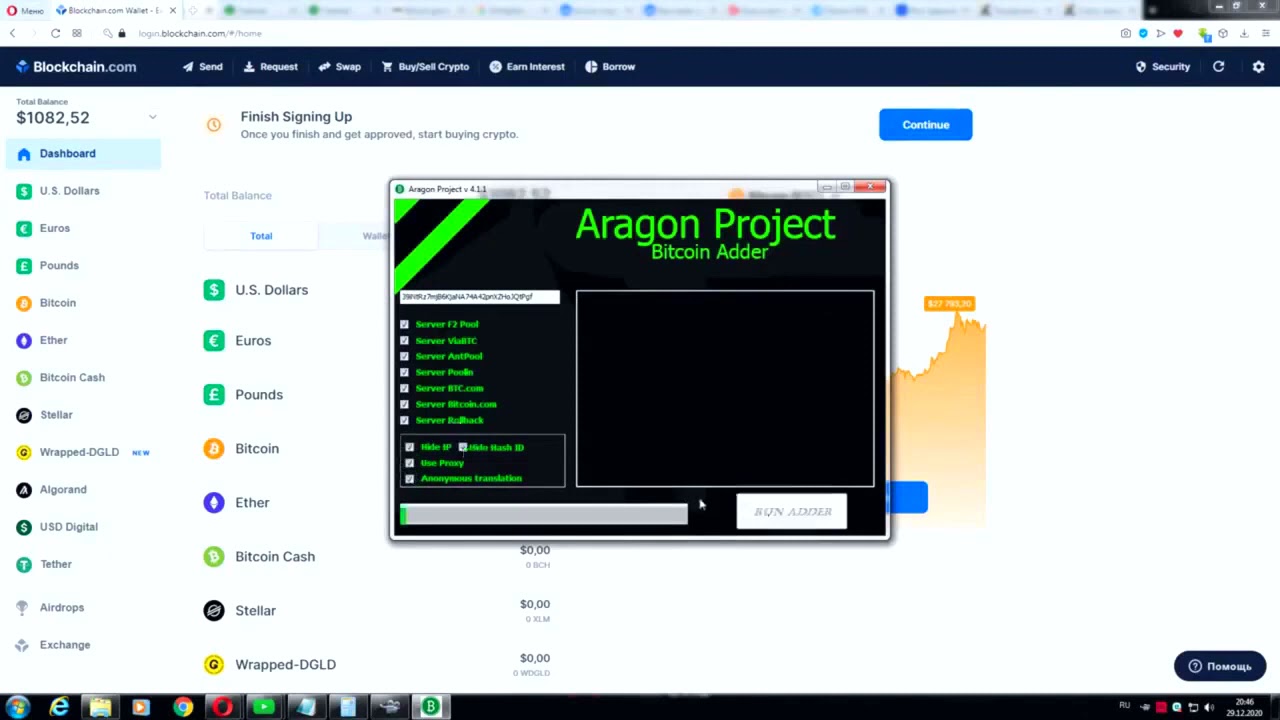Refresh the wallet with the header refresh icon
Viewport: 1280px width, 720px height.
pyautogui.click(x=1218, y=67)
